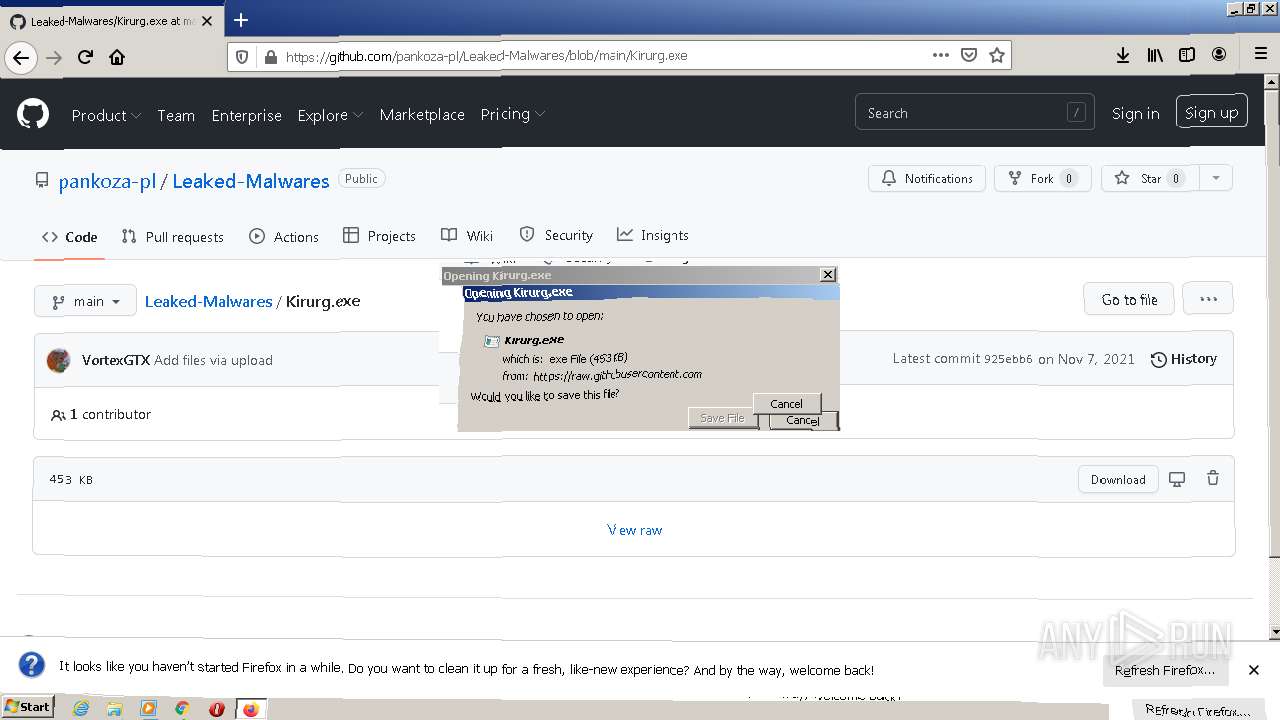Expand the Product dropdown menu
The image size is (1280, 720).
tap(106, 115)
